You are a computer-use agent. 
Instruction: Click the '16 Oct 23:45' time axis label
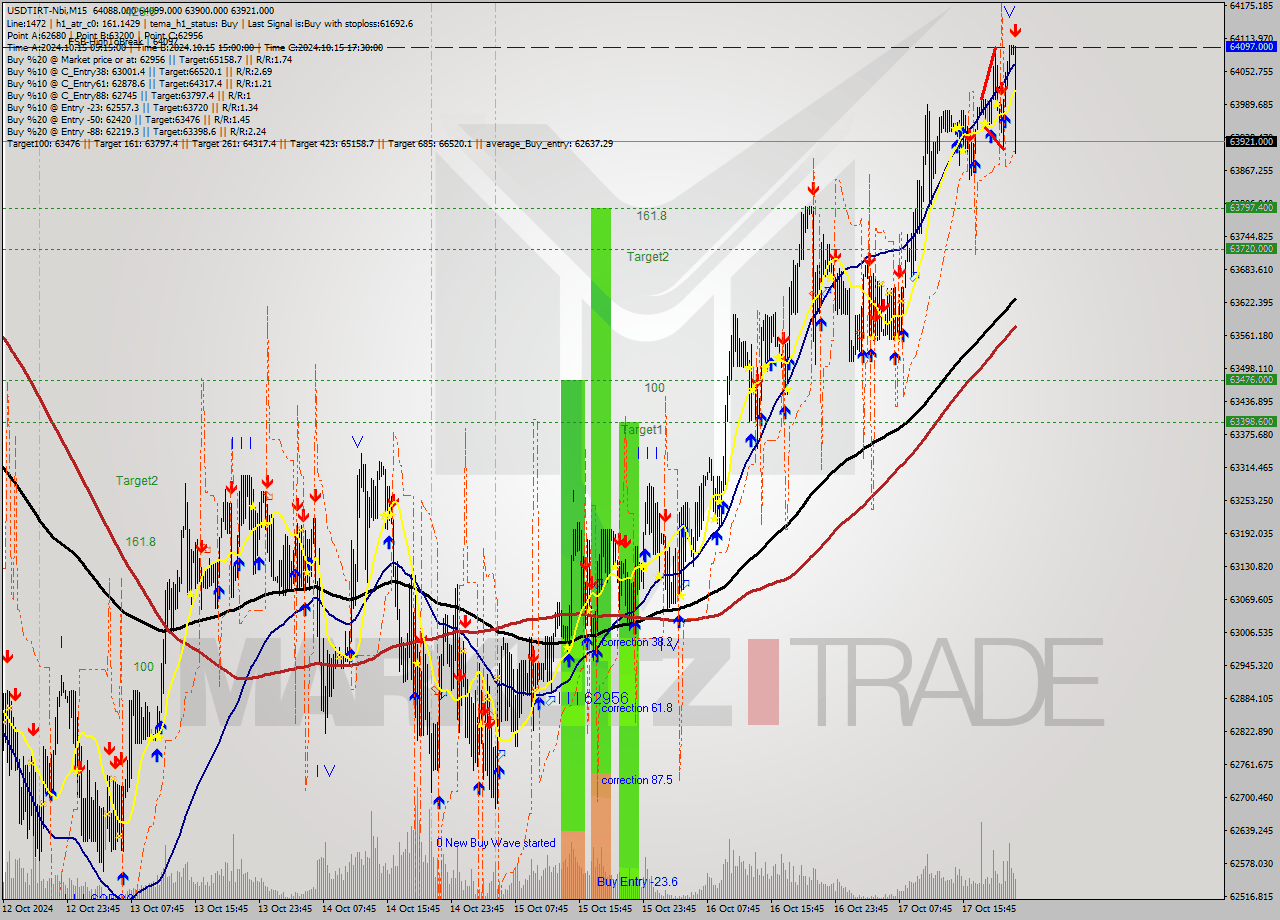(860, 909)
